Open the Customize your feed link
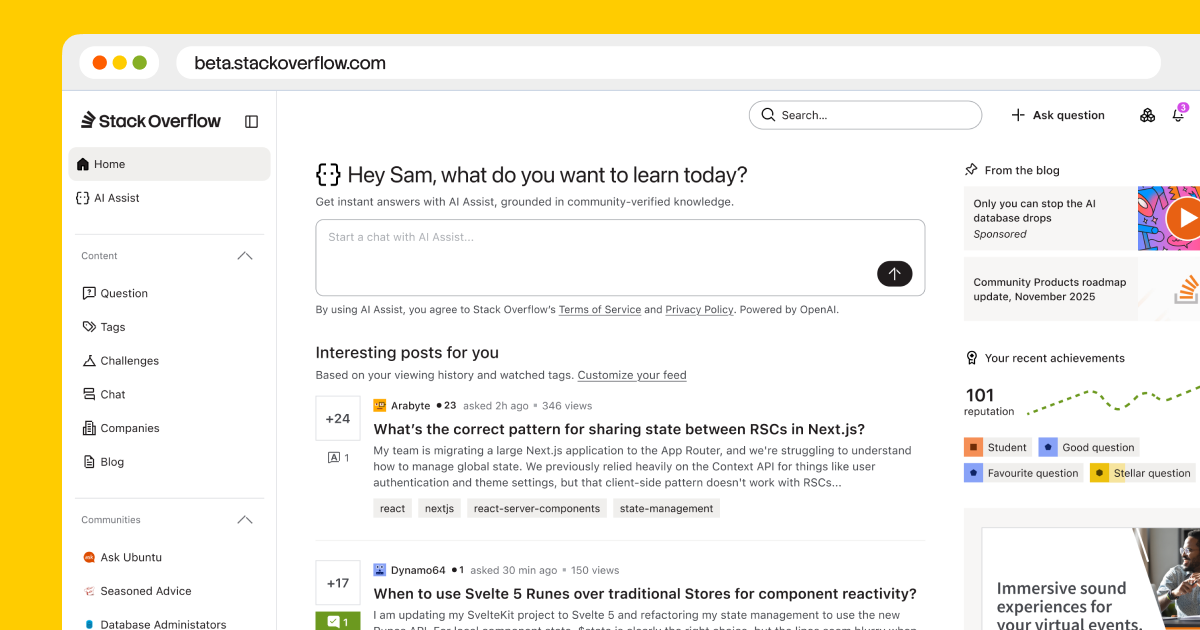Image resolution: width=1200 pixels, height=630 pixels. tap(632, 374)
